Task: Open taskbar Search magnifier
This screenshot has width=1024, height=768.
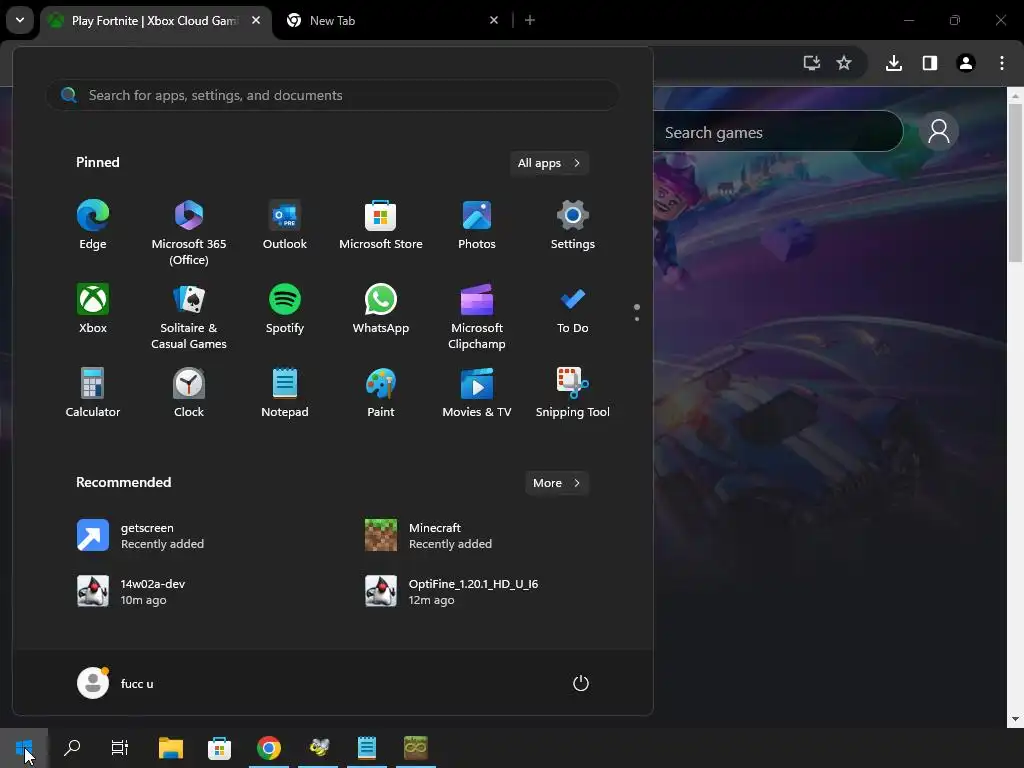Action: coord(72,748)
